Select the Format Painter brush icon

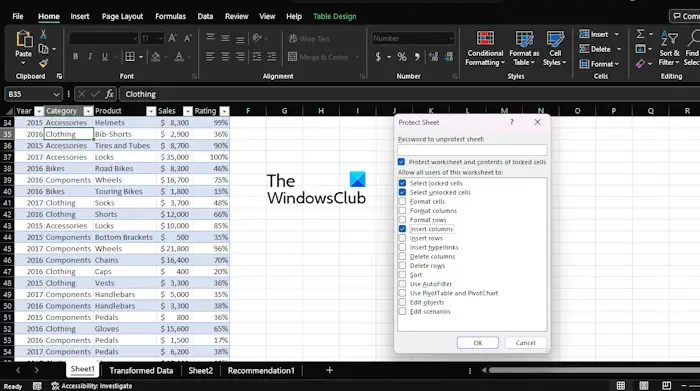click(43, 63)
